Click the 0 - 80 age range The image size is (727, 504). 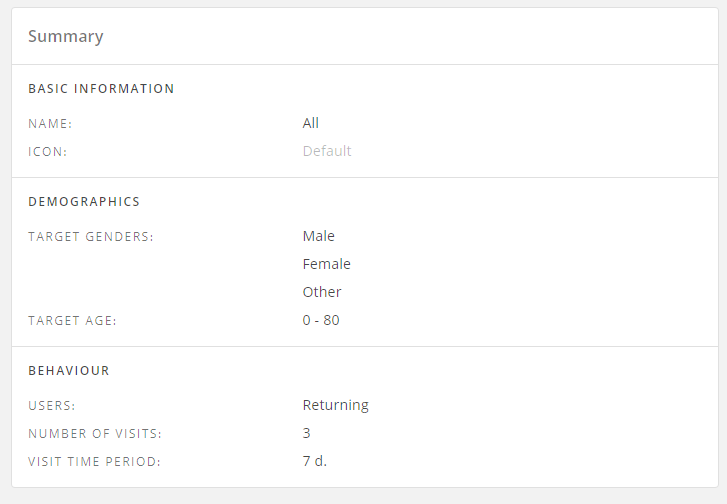point(321,320)
